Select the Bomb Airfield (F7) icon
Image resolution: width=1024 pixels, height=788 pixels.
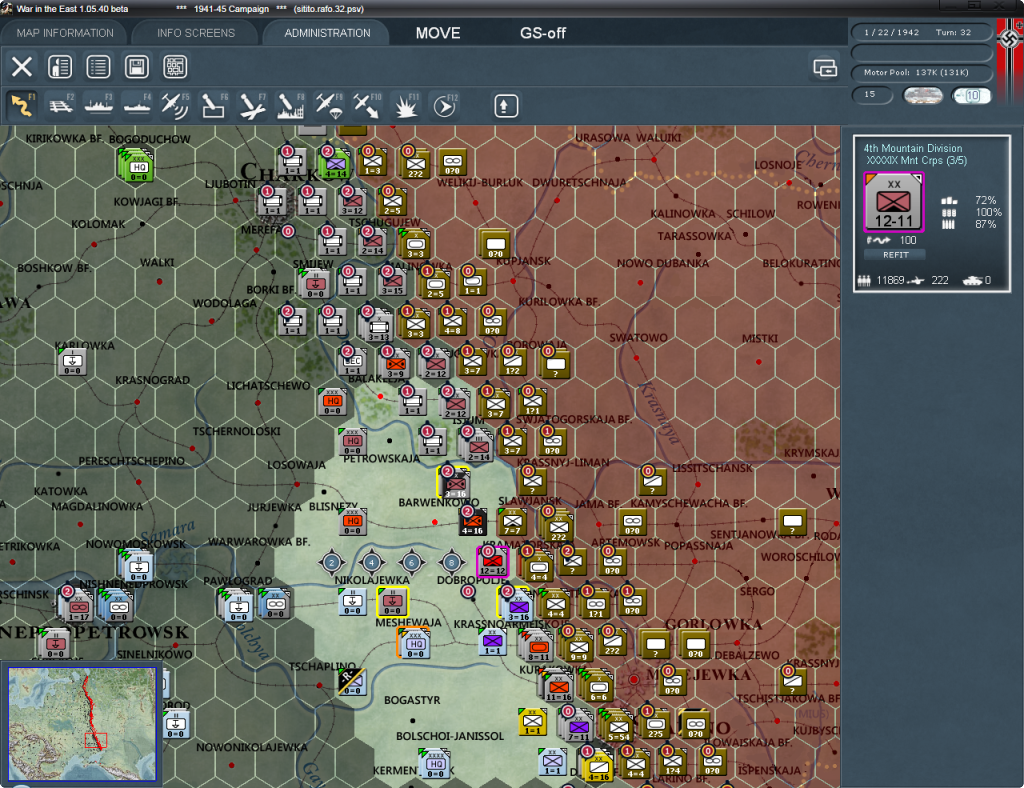[x=252, y=106]
